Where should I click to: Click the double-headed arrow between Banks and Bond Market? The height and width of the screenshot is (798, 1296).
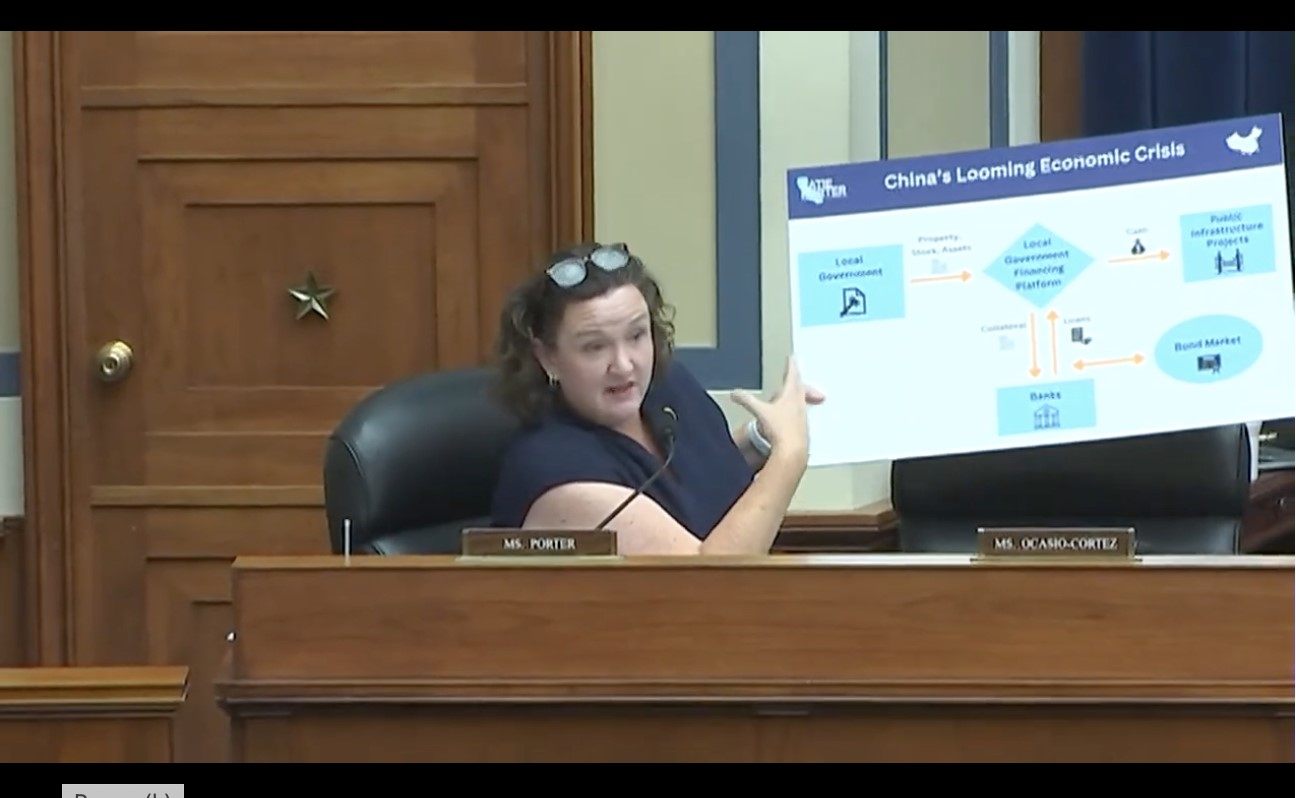[1109, 361]
